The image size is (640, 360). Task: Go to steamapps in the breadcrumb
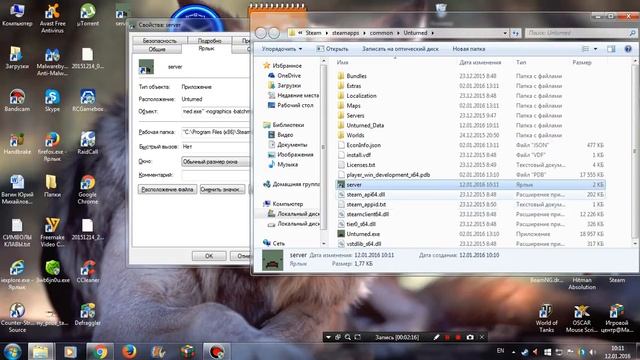click(x=345, y=33)
